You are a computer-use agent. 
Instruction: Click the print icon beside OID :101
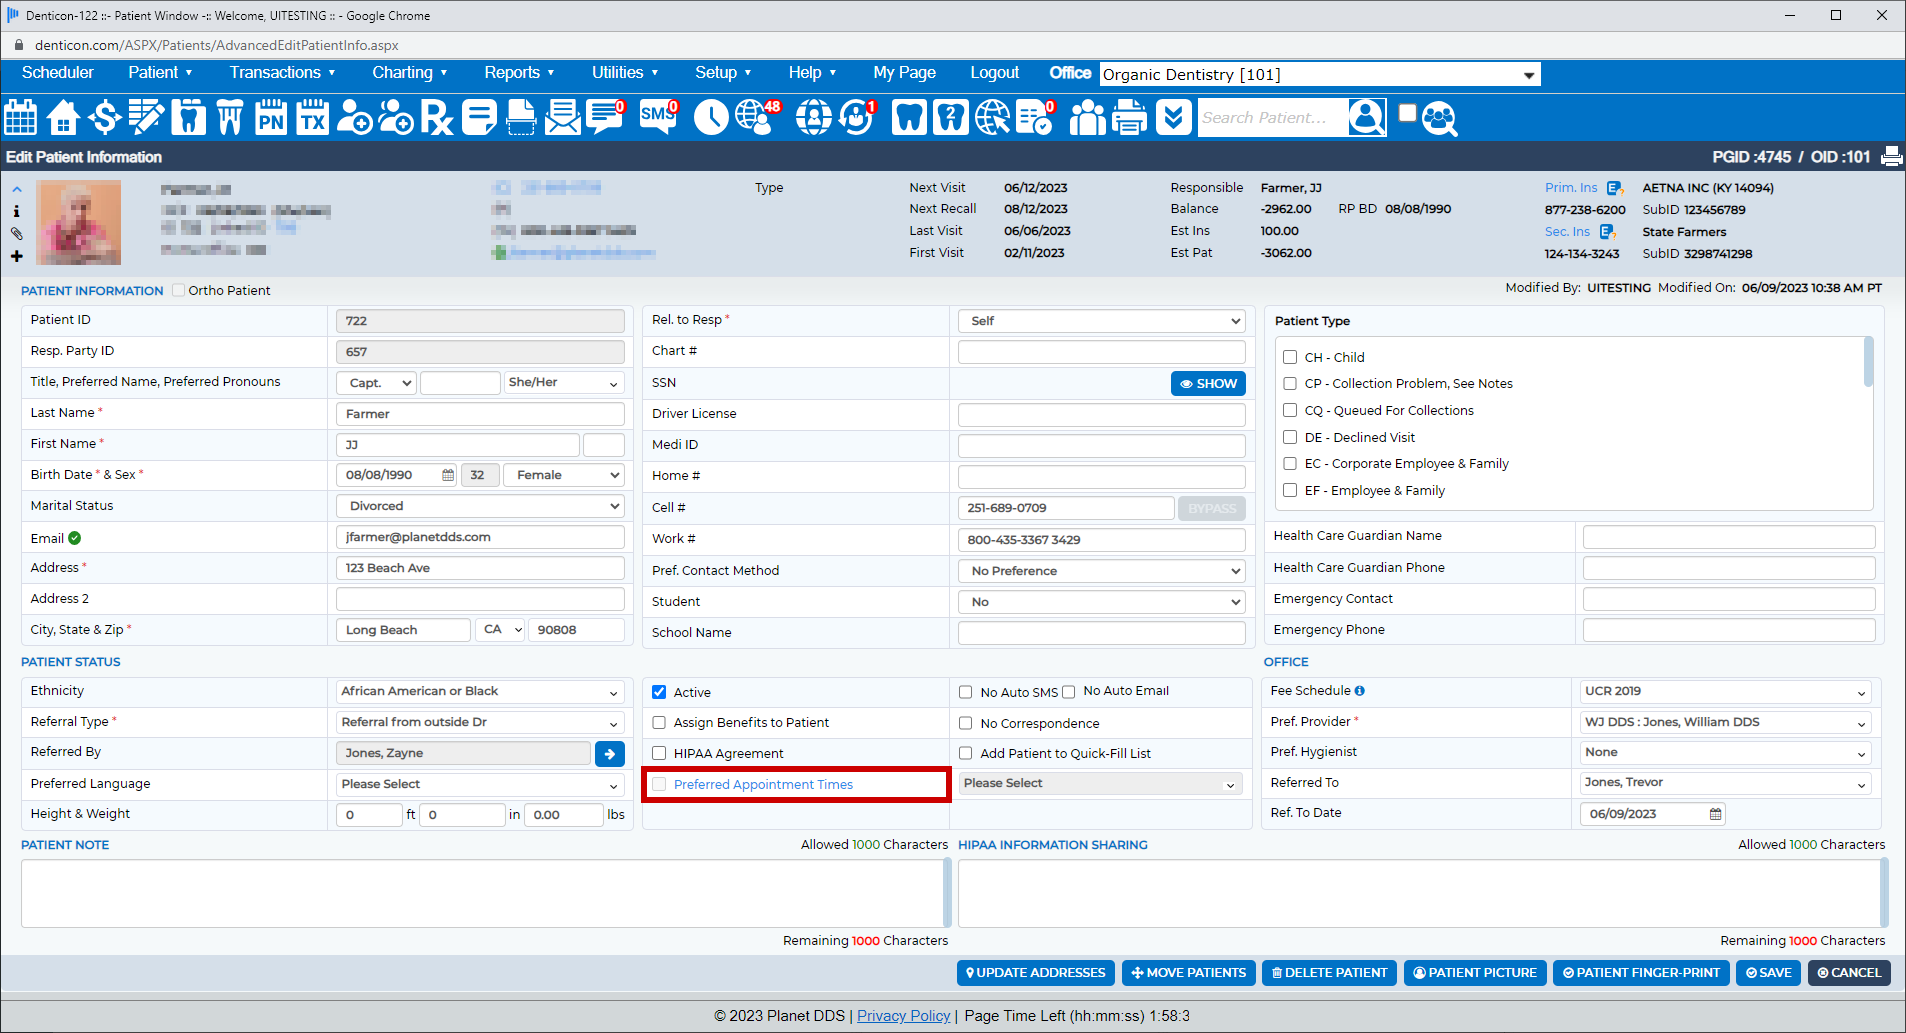pos(1891,157)
